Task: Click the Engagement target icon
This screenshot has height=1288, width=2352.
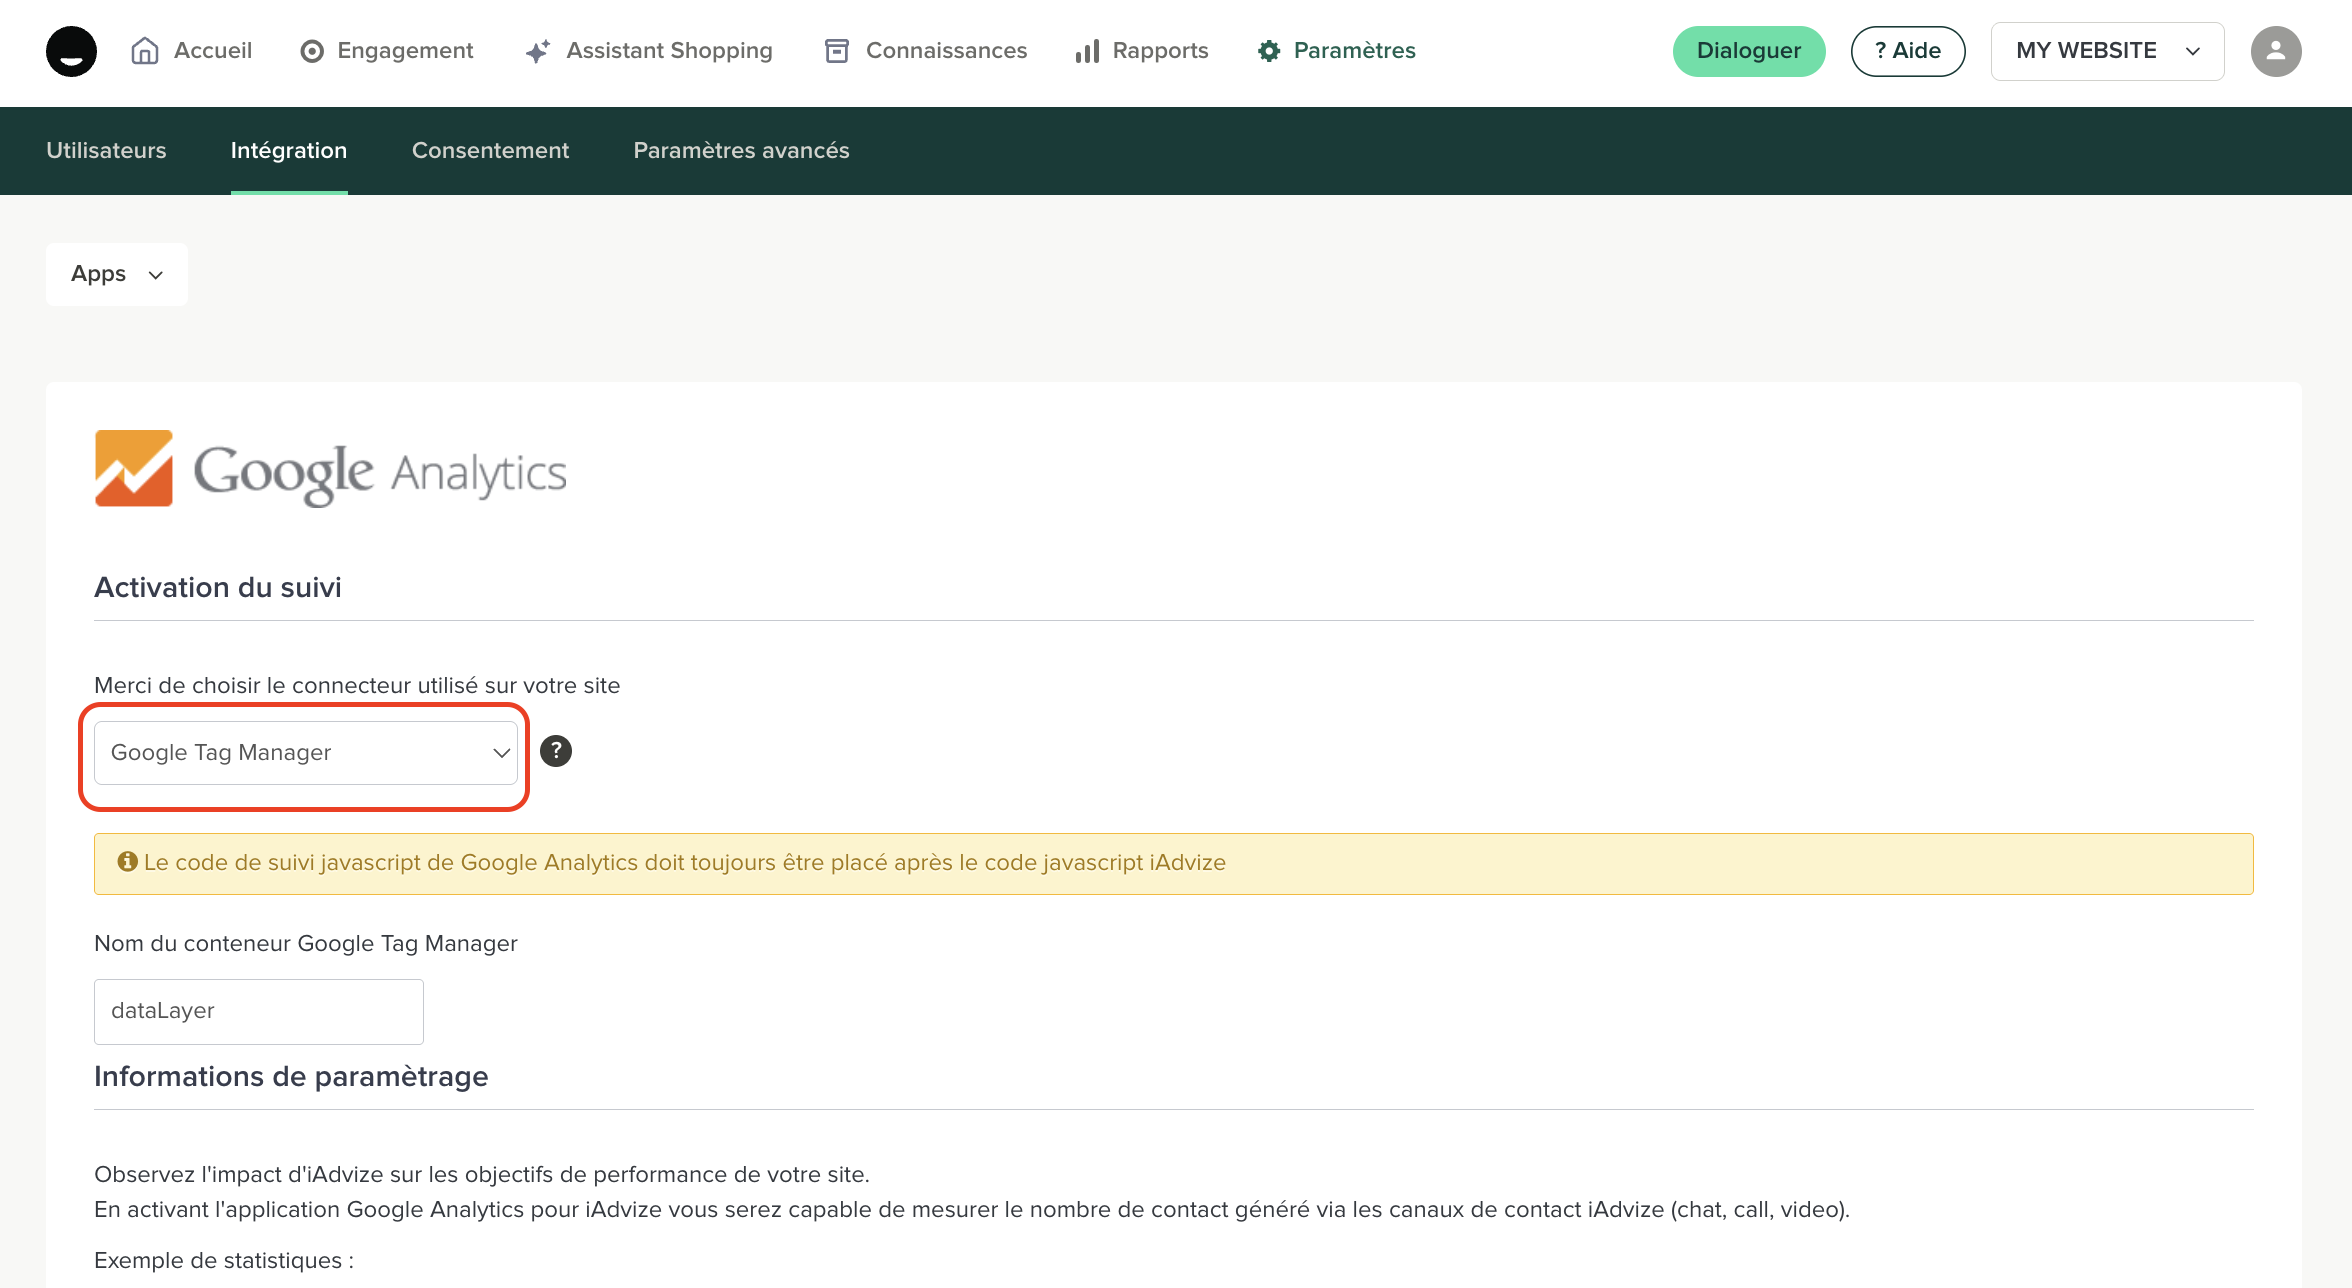Action: pos(312,51)
